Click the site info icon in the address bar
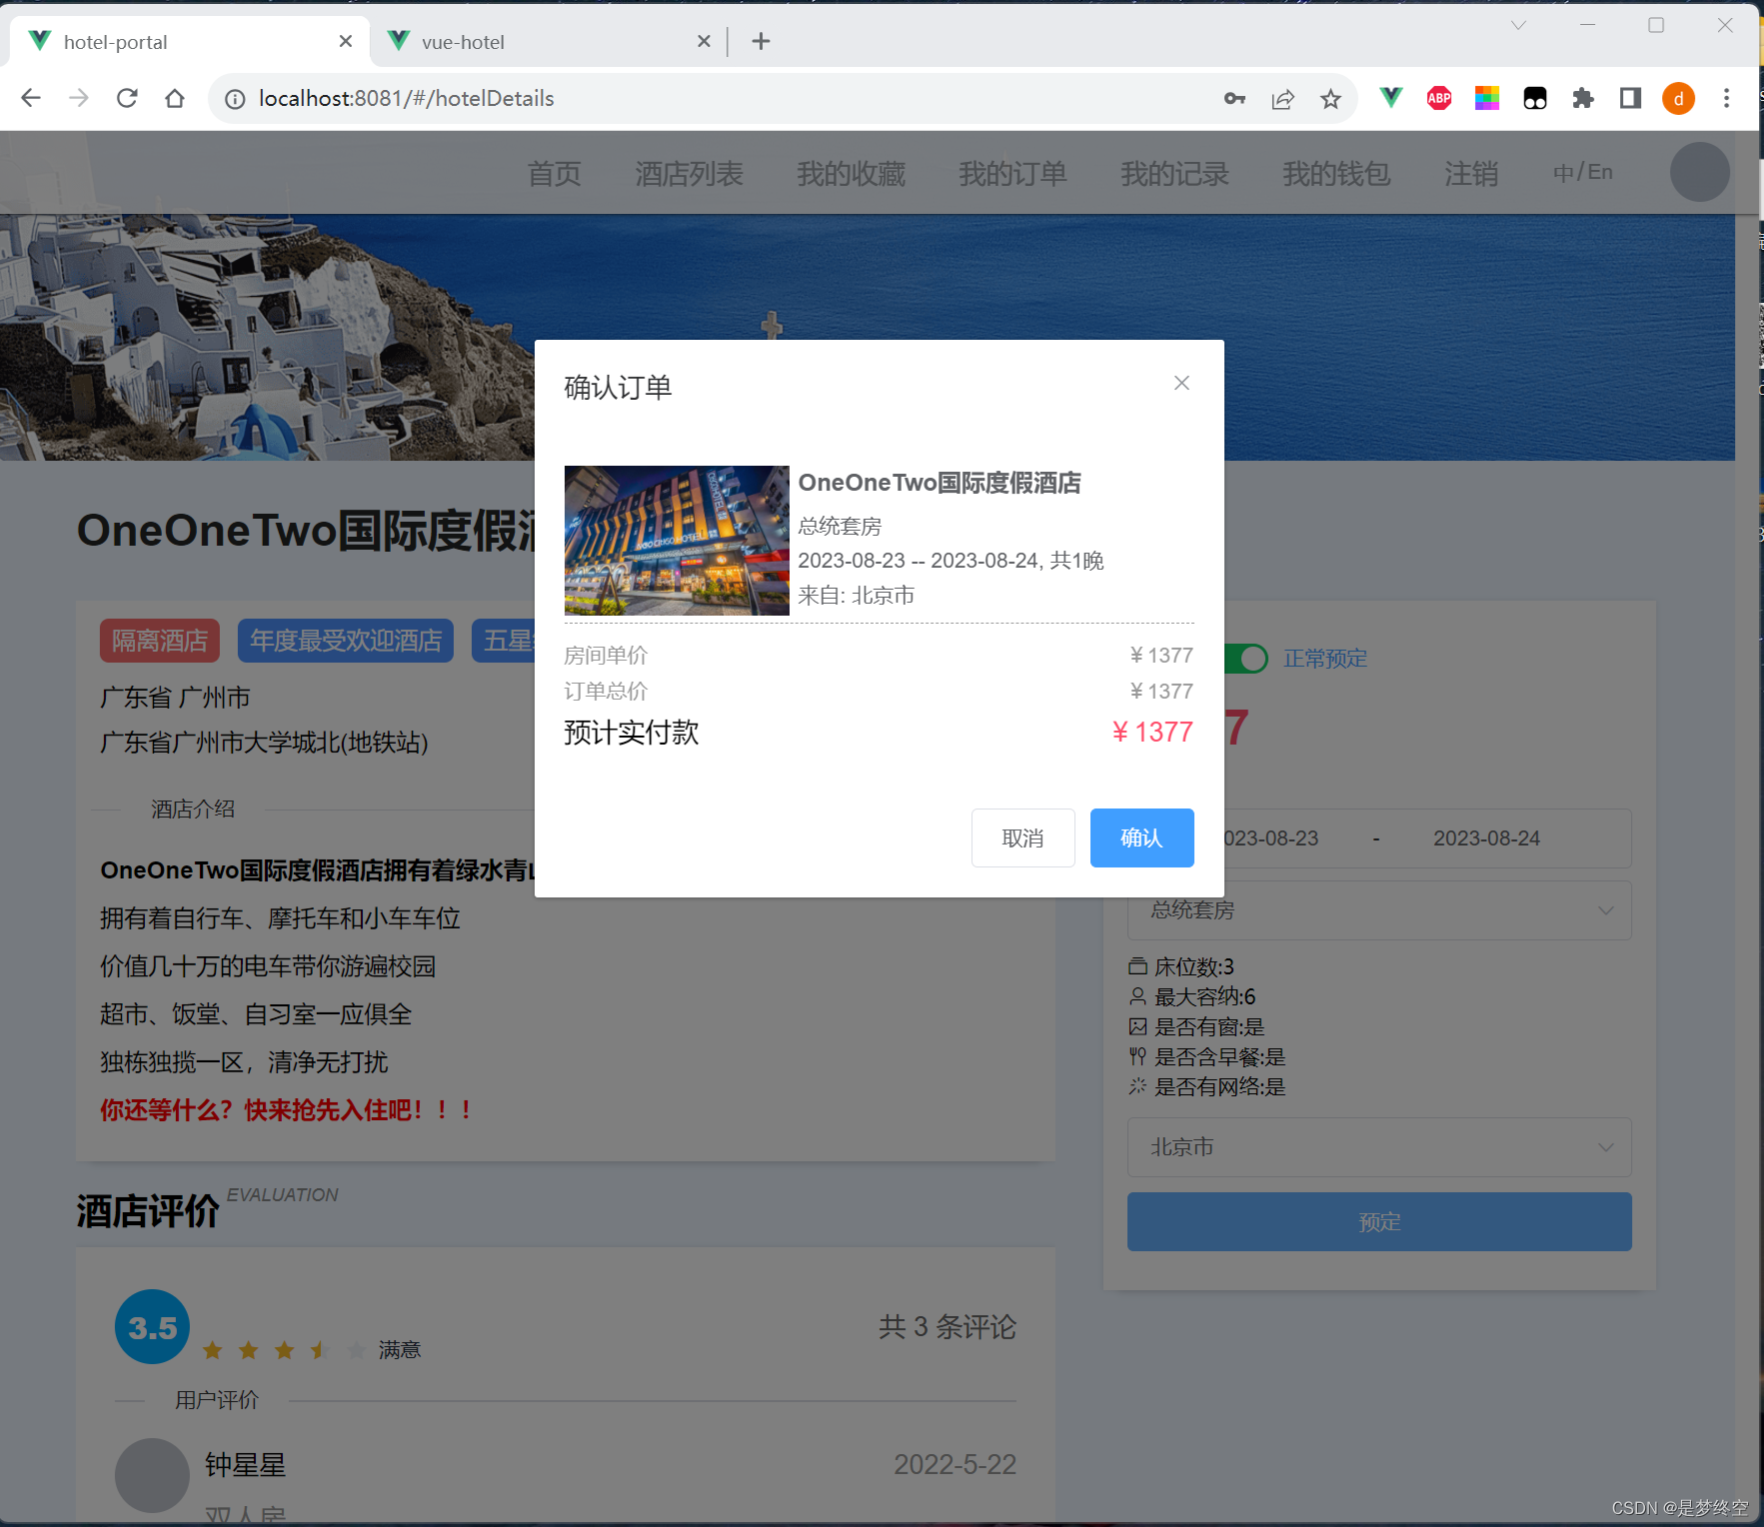Screen dimensions: 1764x1527 click(235, 98)
